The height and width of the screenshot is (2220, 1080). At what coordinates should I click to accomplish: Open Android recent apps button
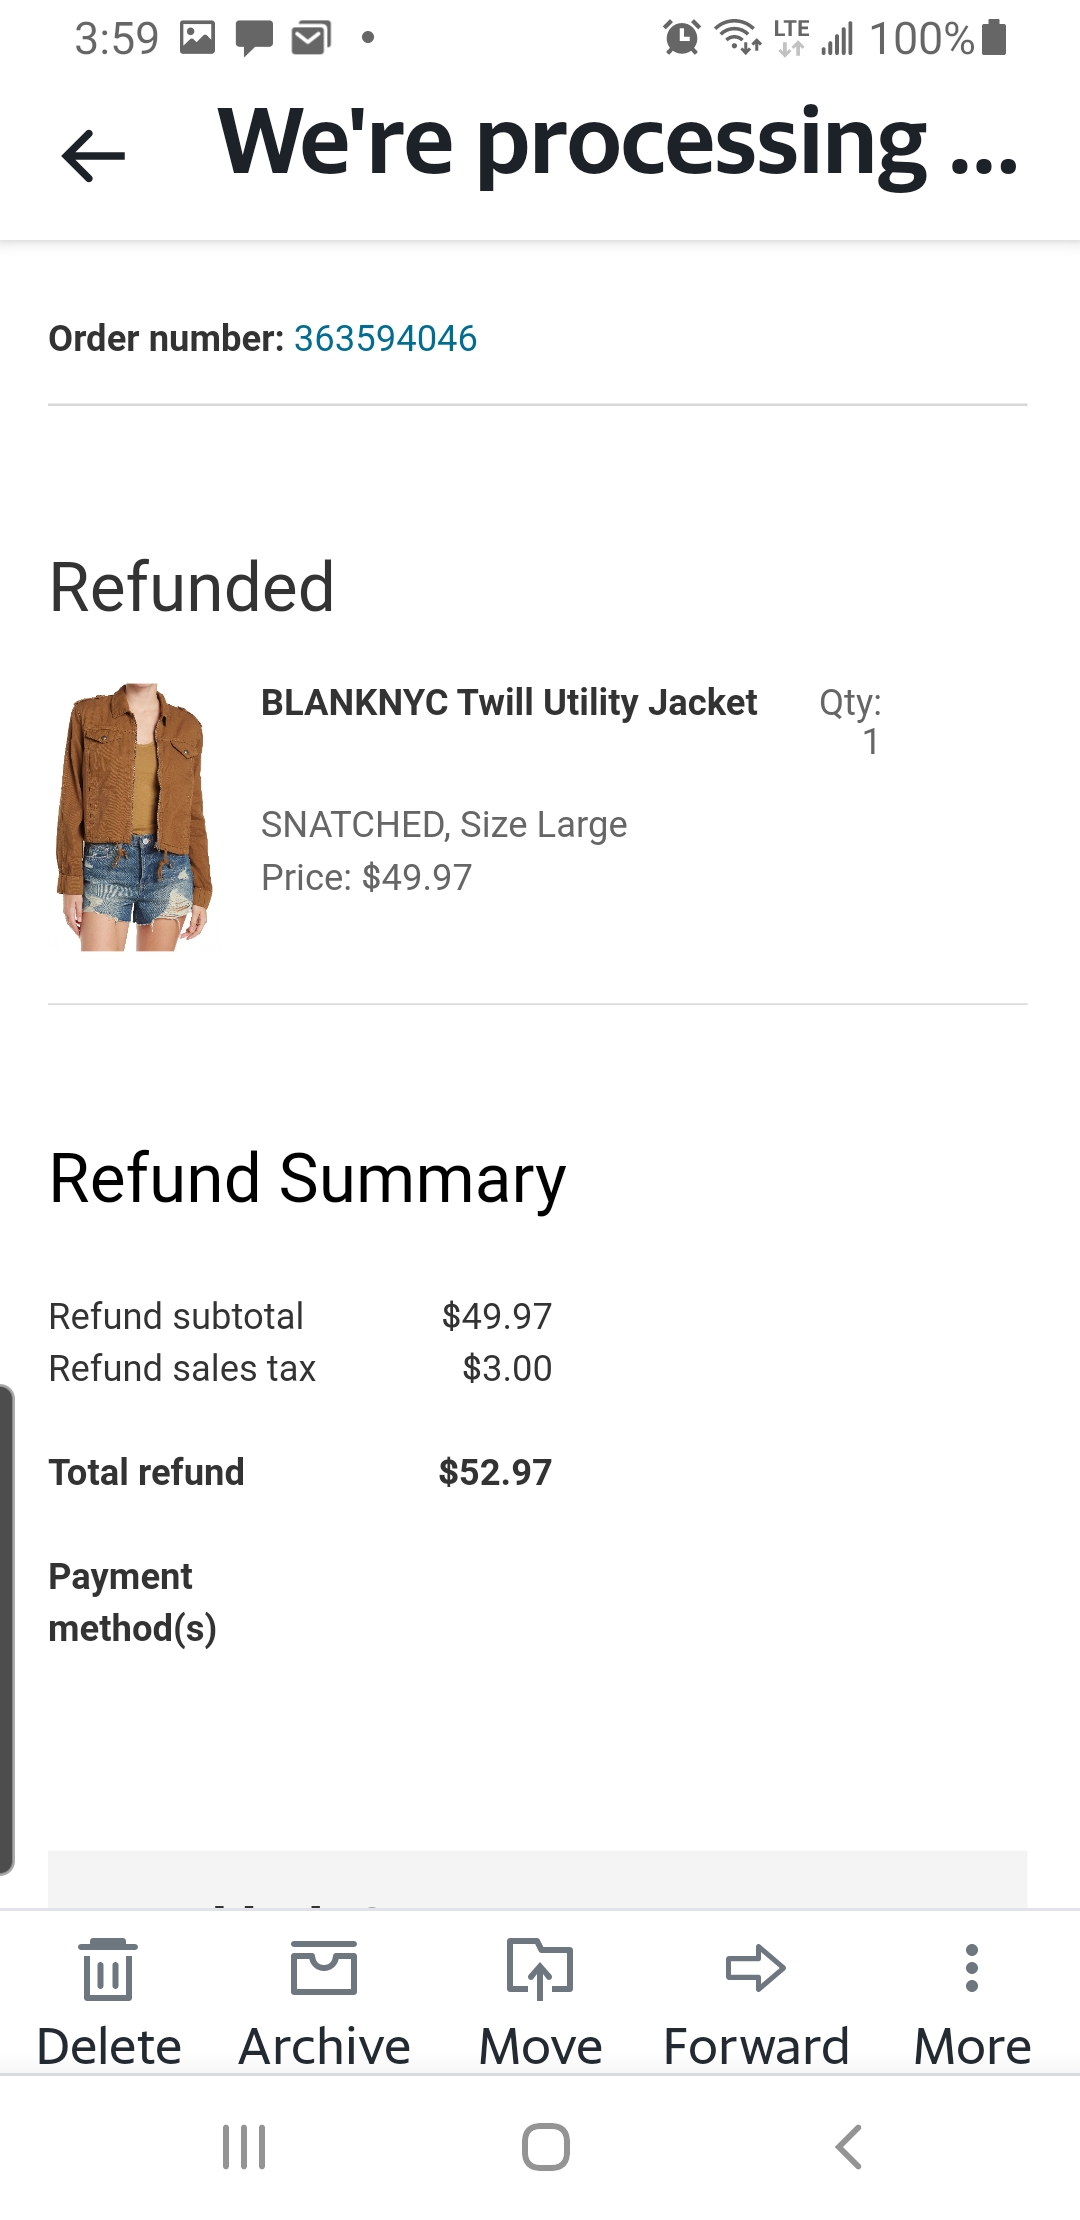pyautogui.click(x=244, y=2146)
